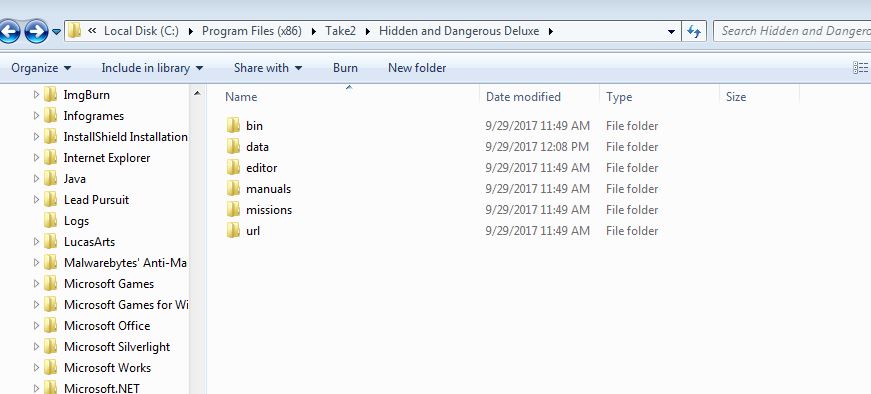Viewport: 871px width, 394px height.
Task: Click the Search Hidden and Dangerous field
Action: pyautogui.click(x=792, y=31)
